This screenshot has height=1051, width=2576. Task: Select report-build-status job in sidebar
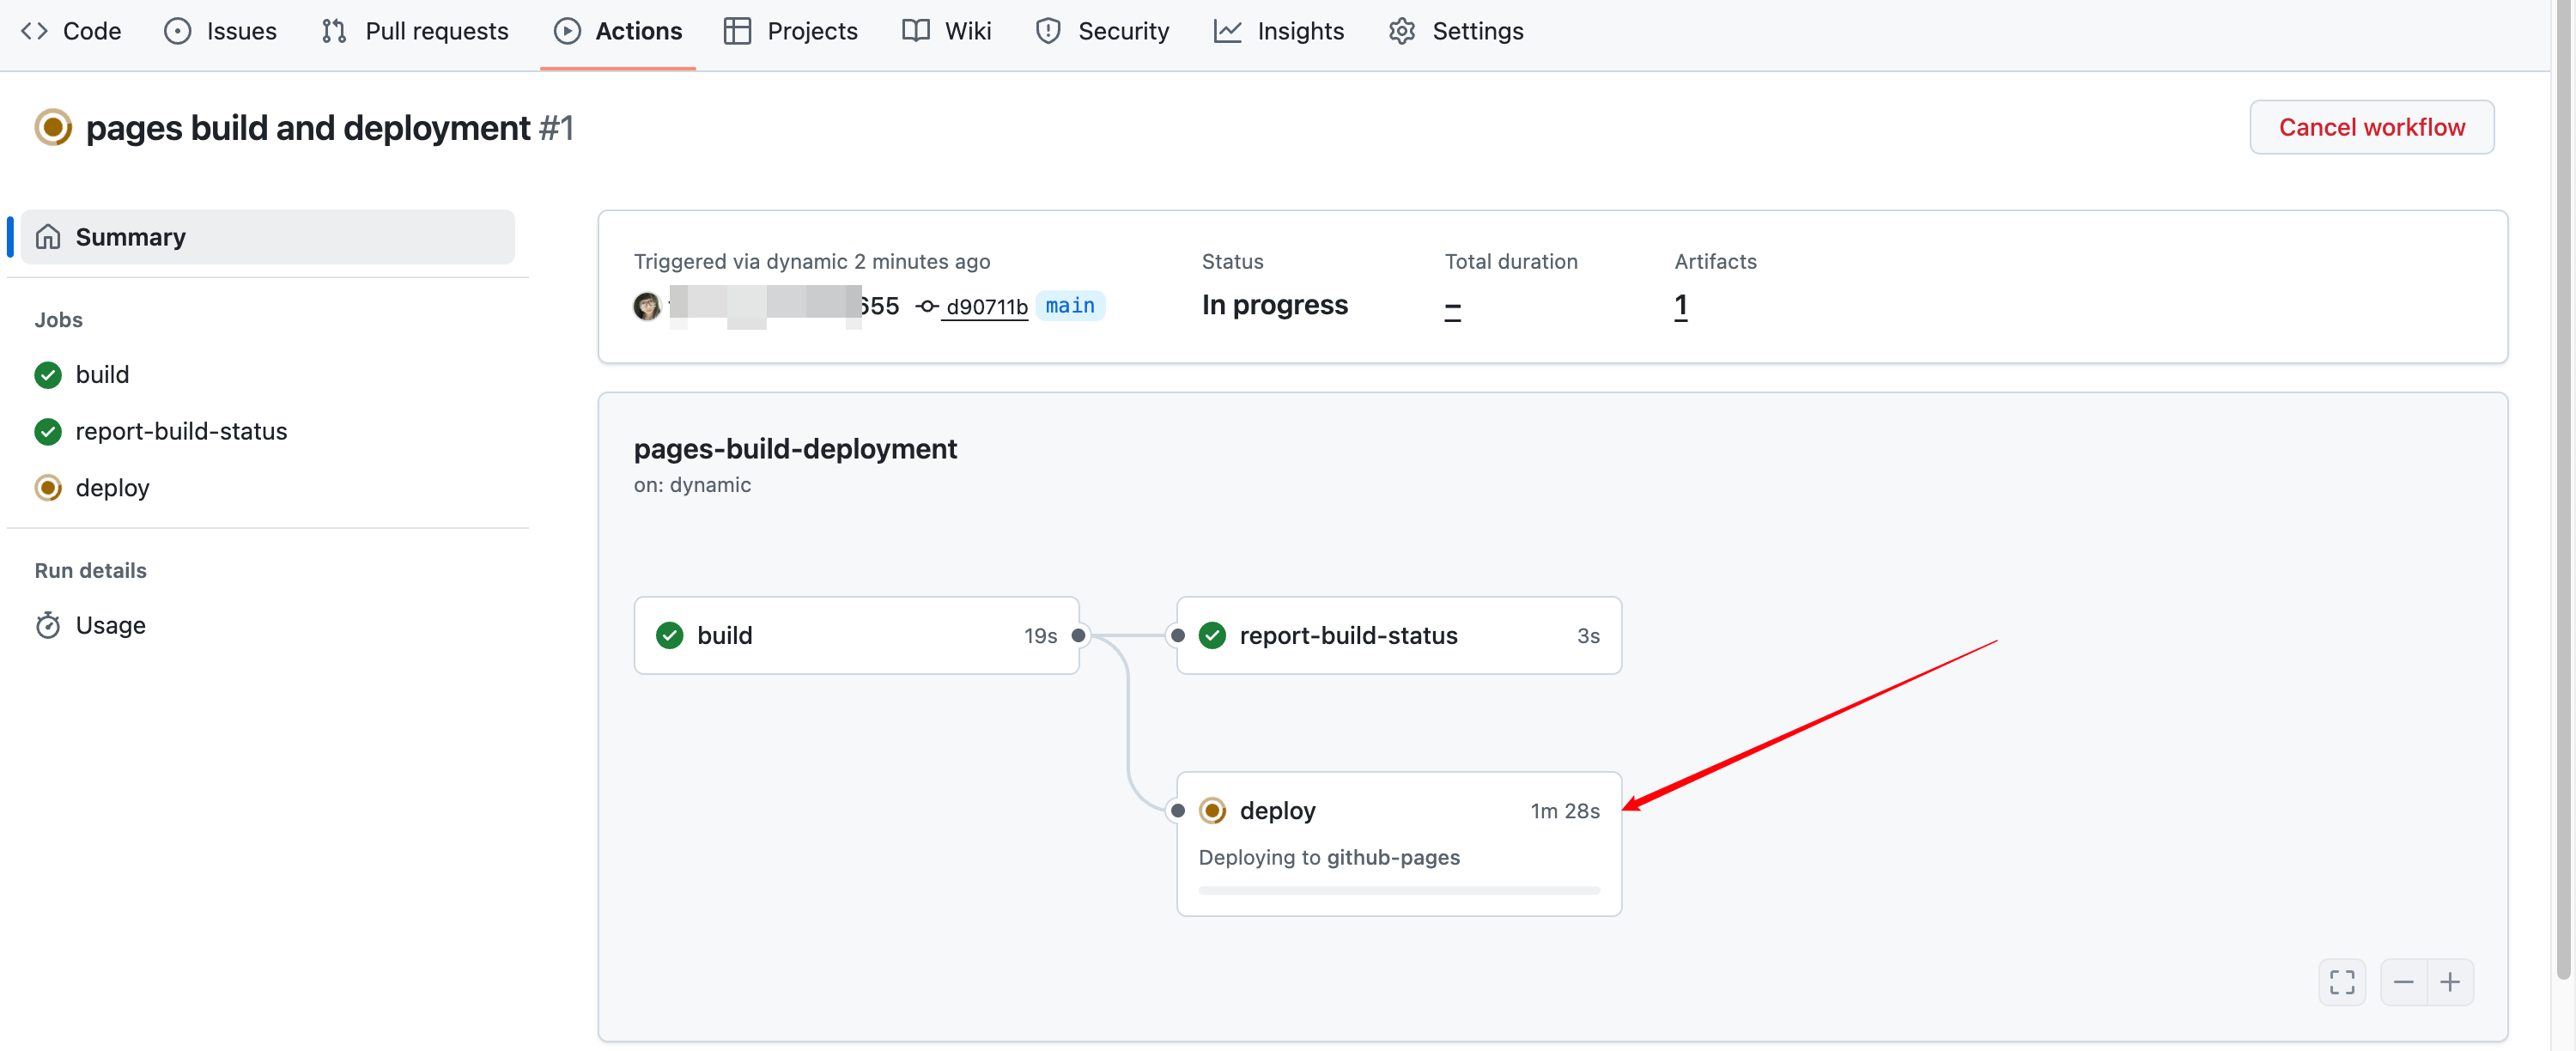[x=180, y=431]
